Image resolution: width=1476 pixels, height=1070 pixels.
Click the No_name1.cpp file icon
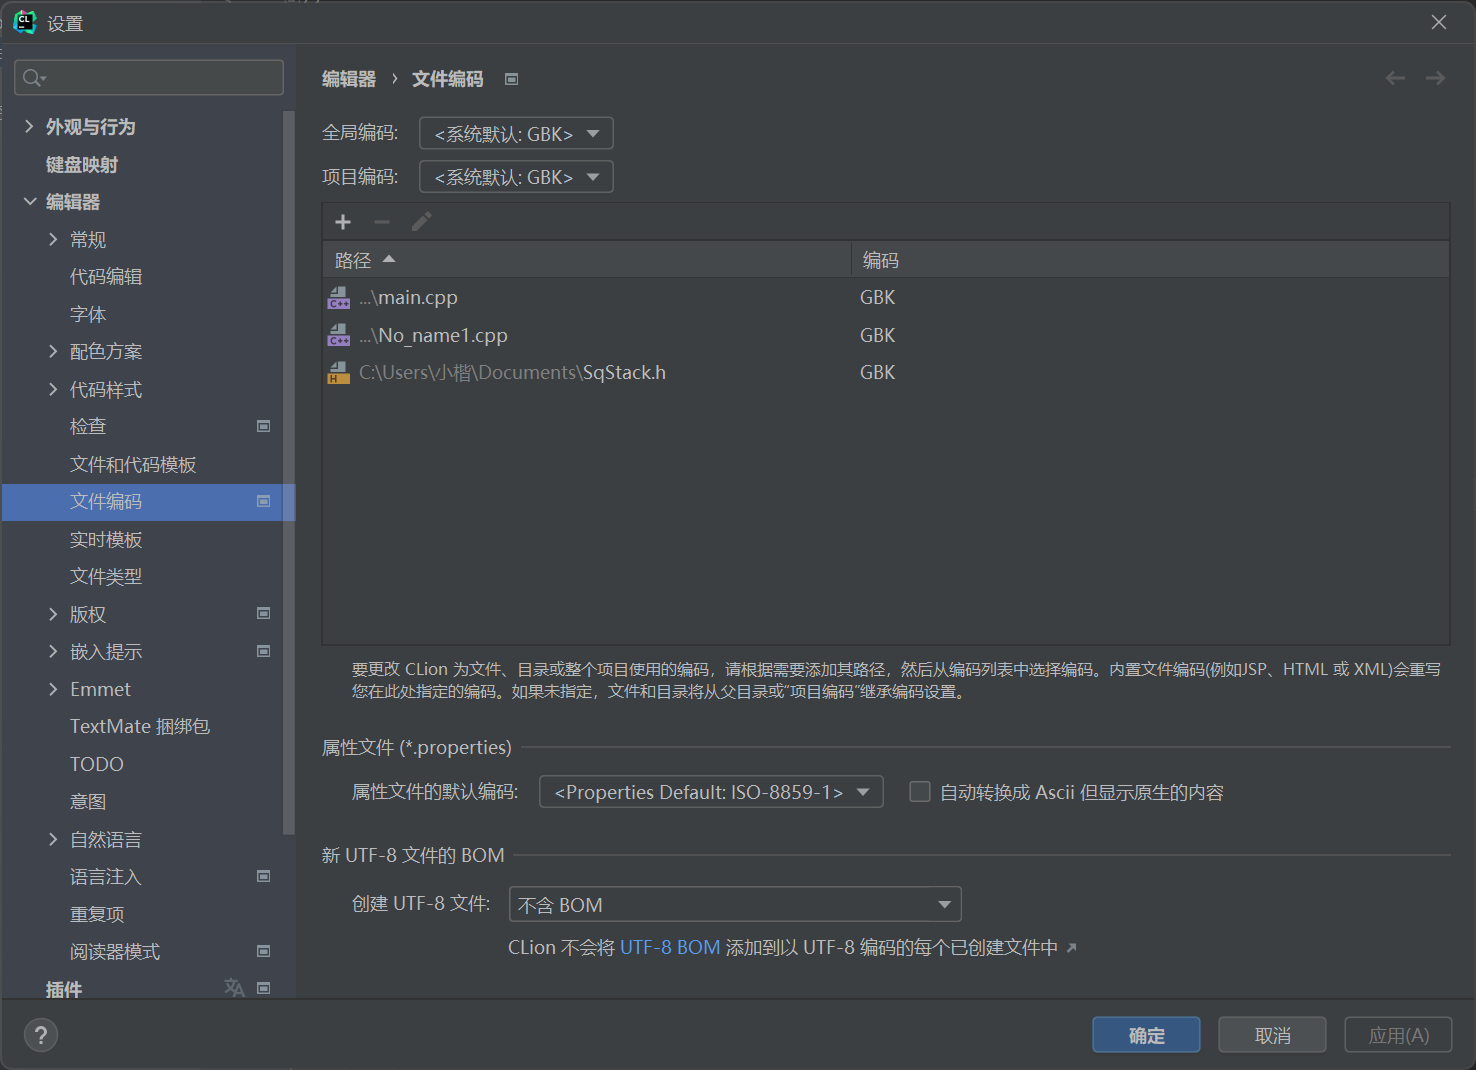pyautogui.click(x=339, y=335)
